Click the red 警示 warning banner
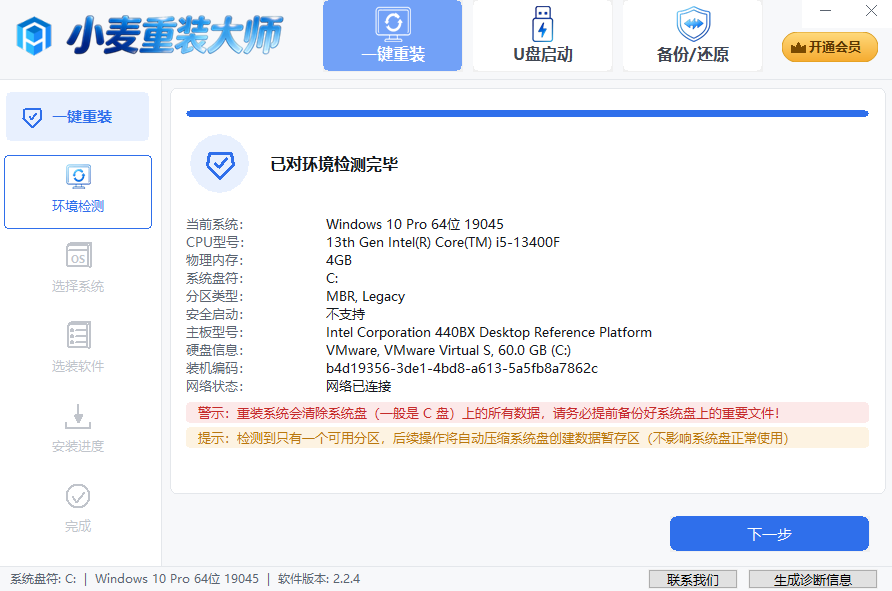 527,413
